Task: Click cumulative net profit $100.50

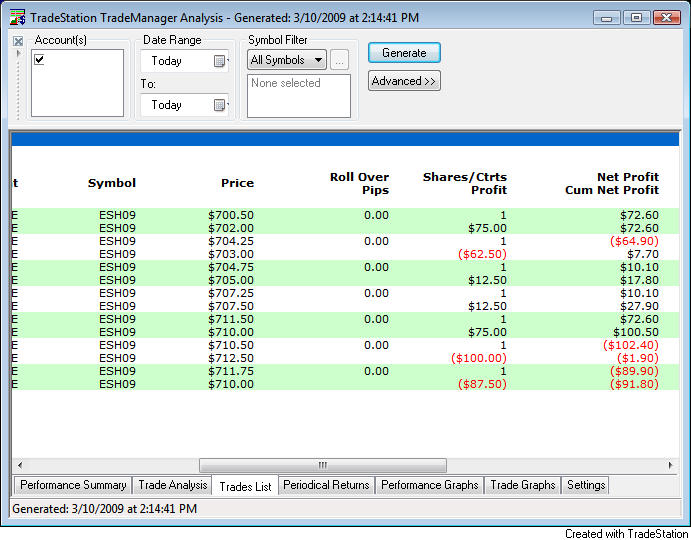Action: (636, 332)
